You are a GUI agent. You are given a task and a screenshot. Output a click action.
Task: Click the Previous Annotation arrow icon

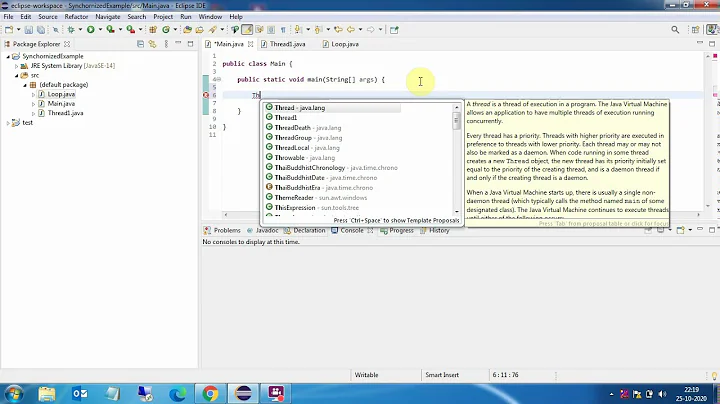point(318,30)
